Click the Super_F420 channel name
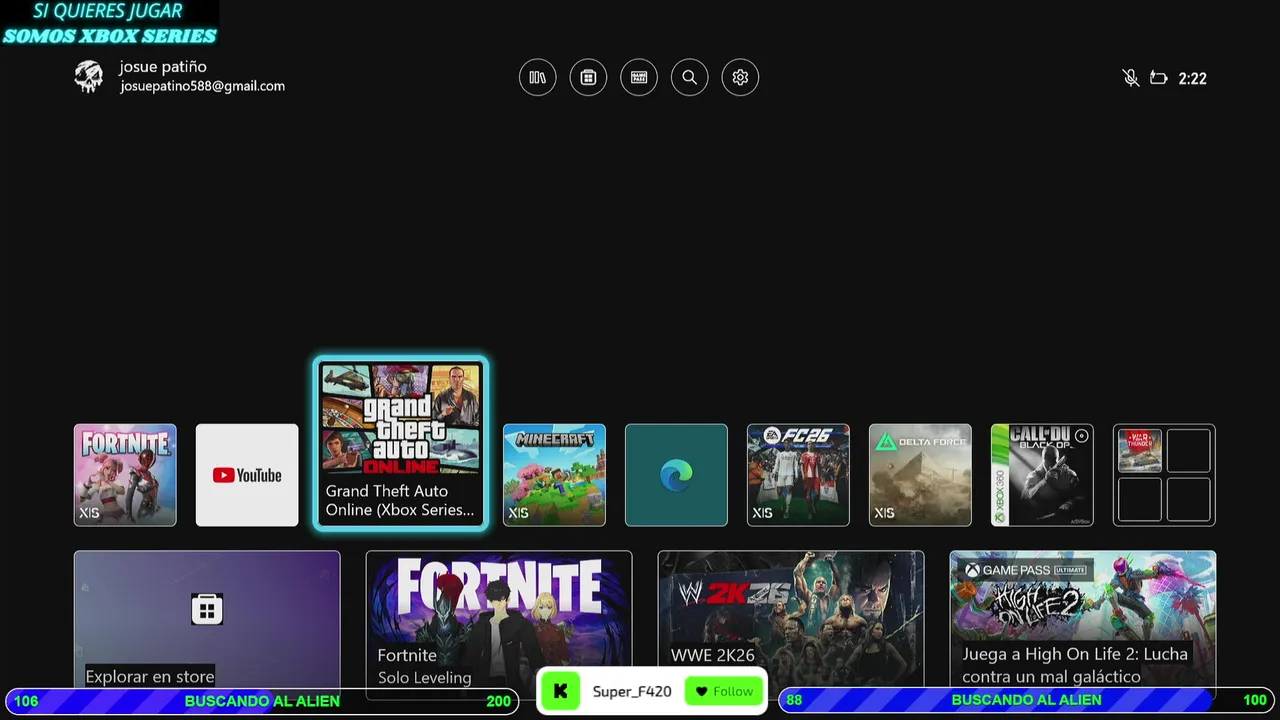1280x720 pixels. (x=632, y=691)
